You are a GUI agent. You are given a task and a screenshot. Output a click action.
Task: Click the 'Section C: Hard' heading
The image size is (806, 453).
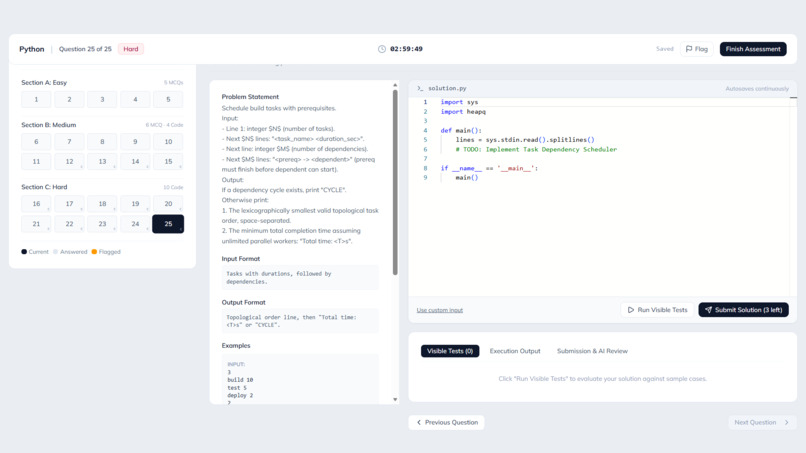pyautogui.click(x=44, y=187)
